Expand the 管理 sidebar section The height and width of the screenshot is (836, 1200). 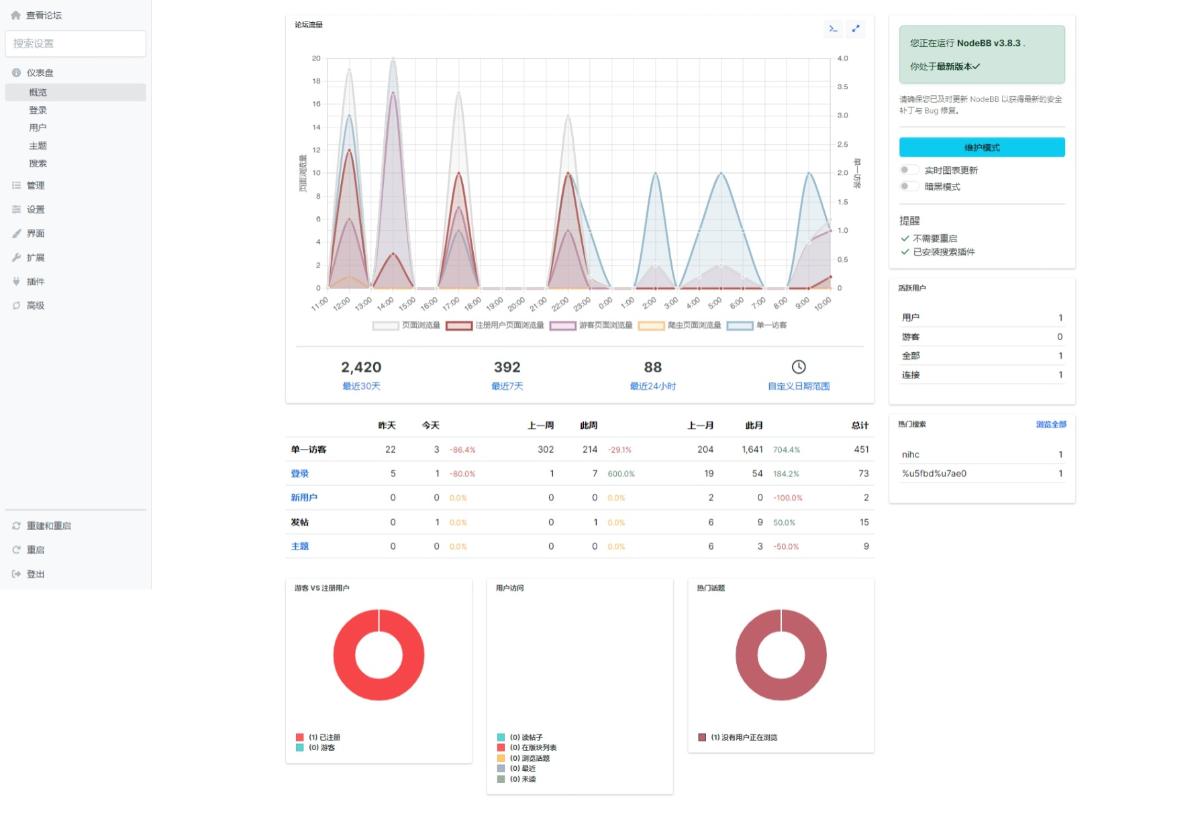click(35, 185)
